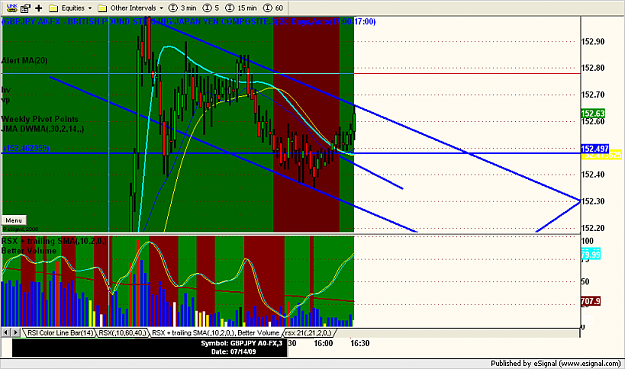The height and width of the screenshot is (369, 625).
Task: Select the RSX + trailing SMA, Better Volume tab
Action: (x=215, y=333)
